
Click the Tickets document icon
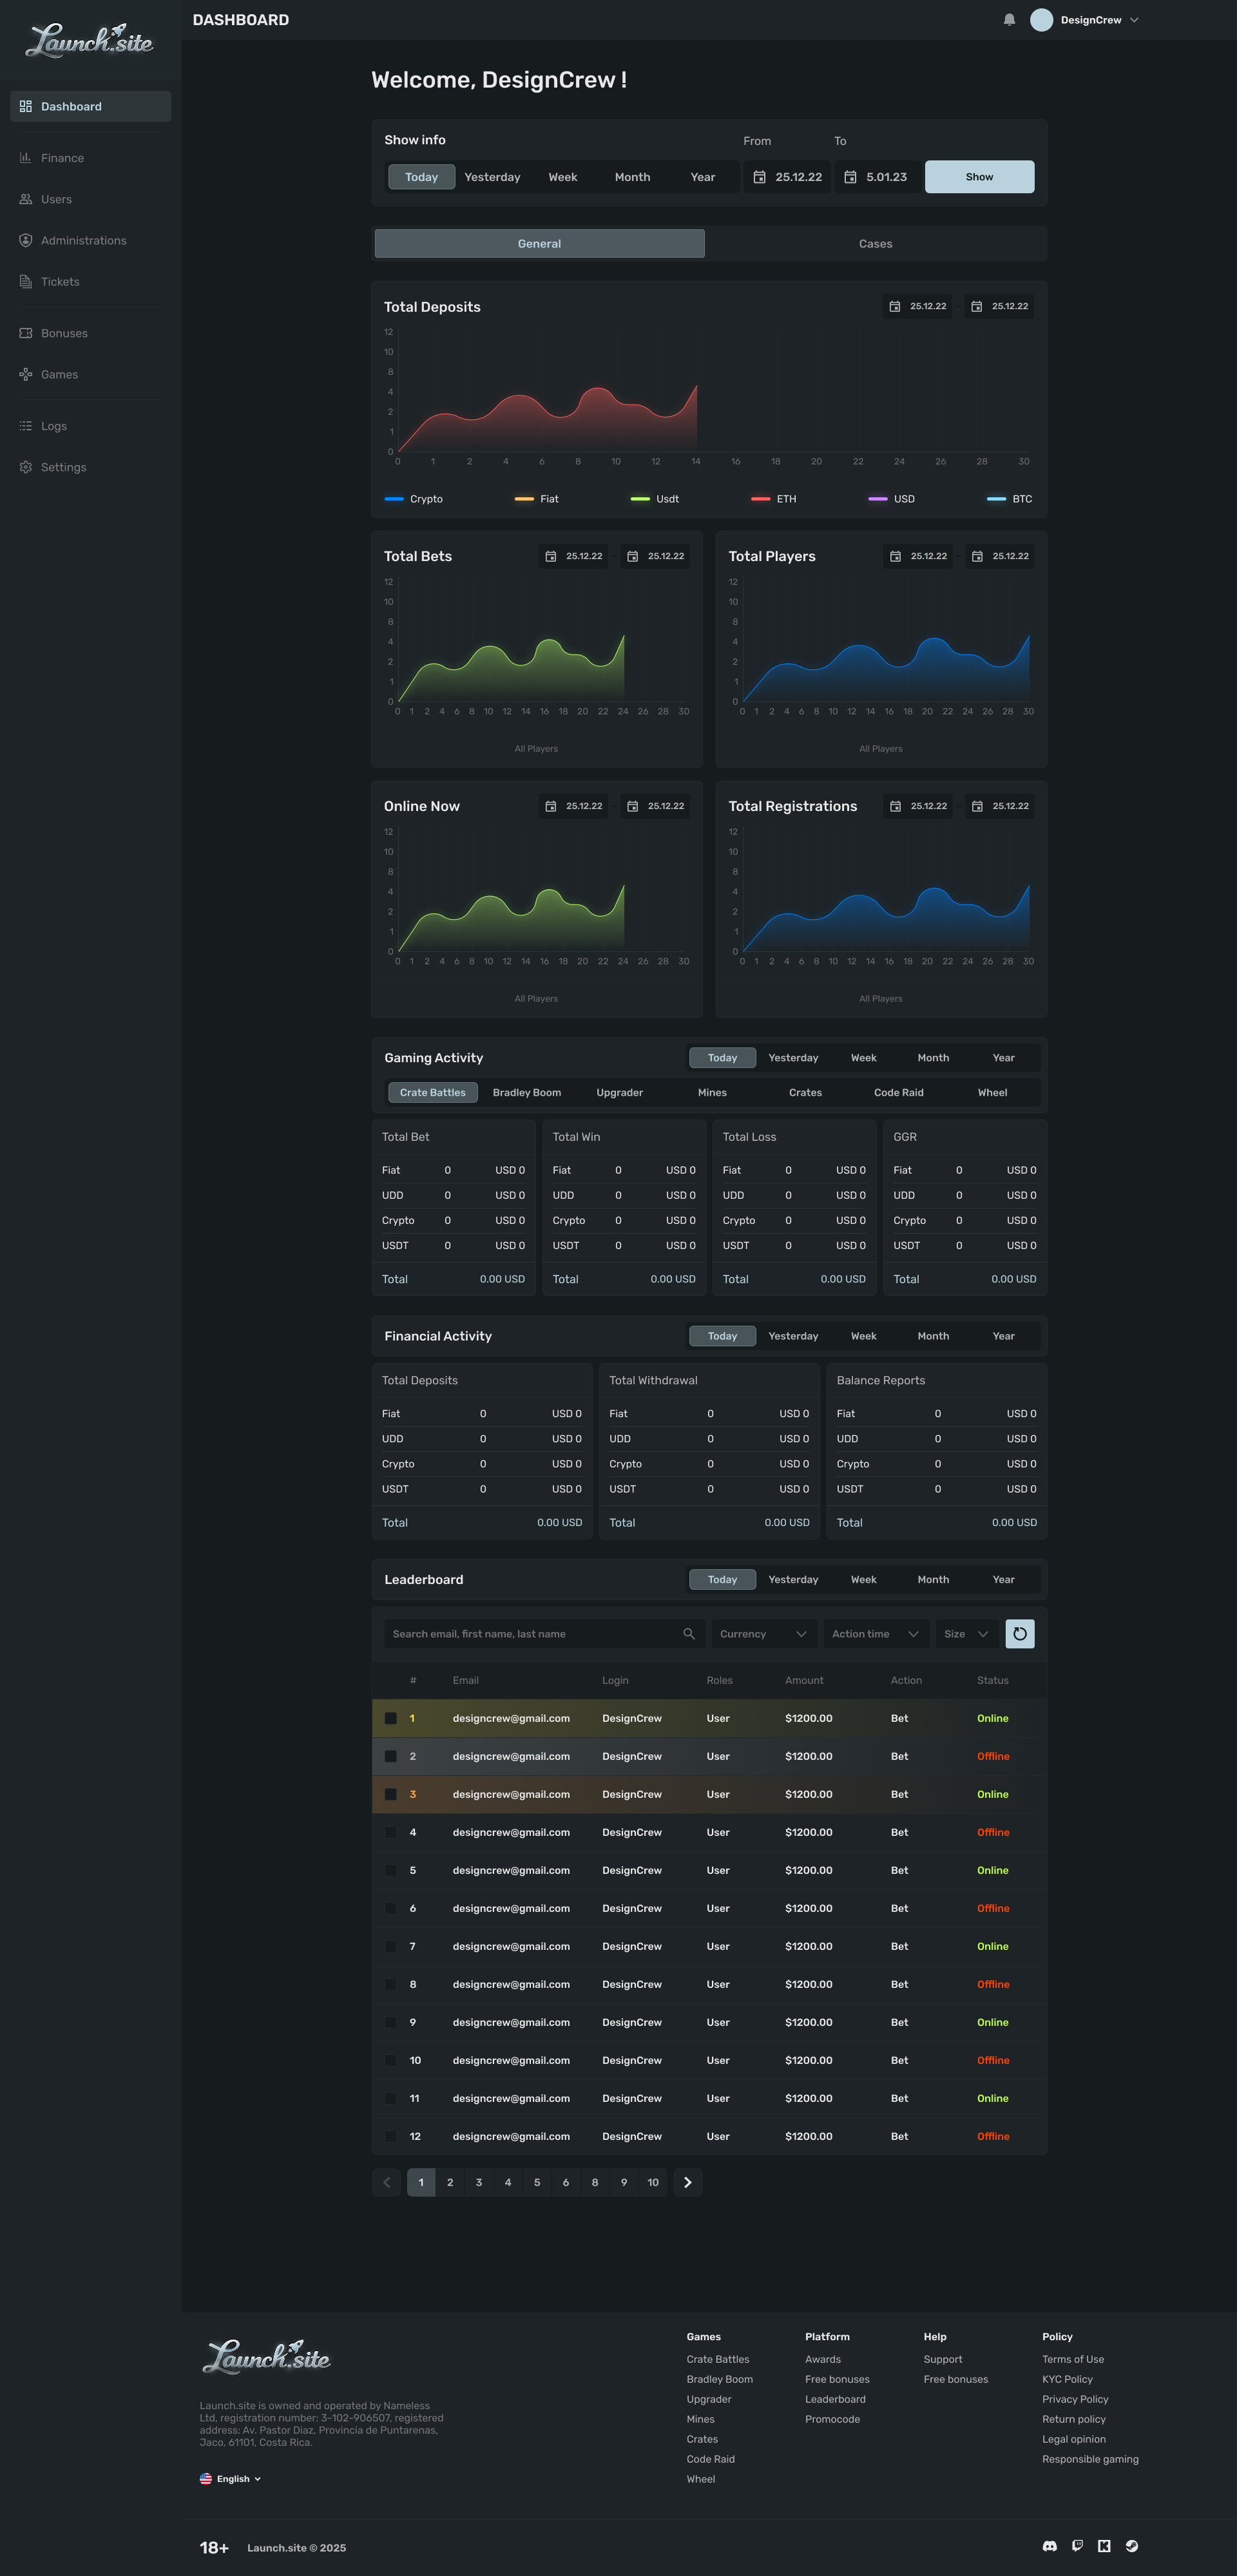(26, 281)
